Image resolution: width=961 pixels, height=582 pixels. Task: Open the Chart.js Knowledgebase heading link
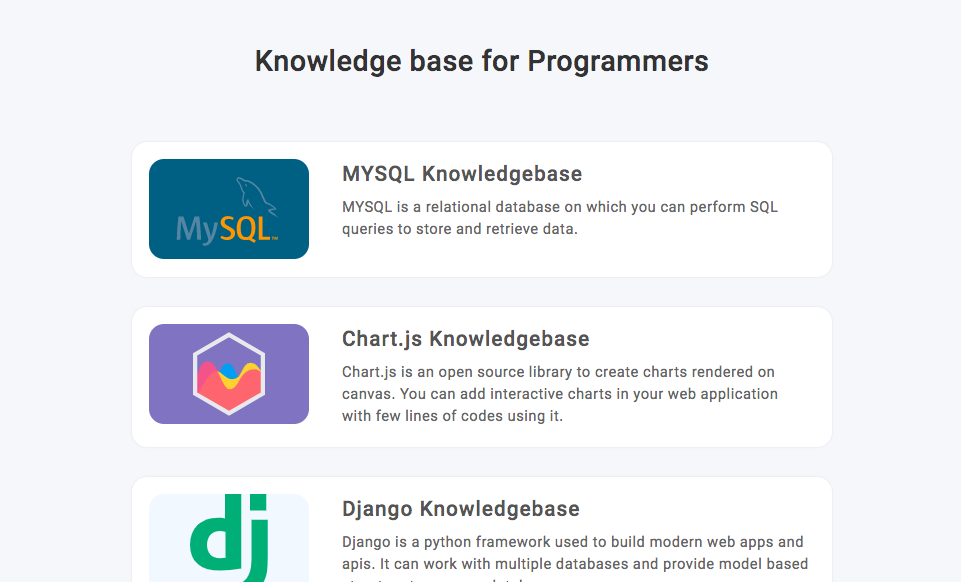[x=466, y=338]
